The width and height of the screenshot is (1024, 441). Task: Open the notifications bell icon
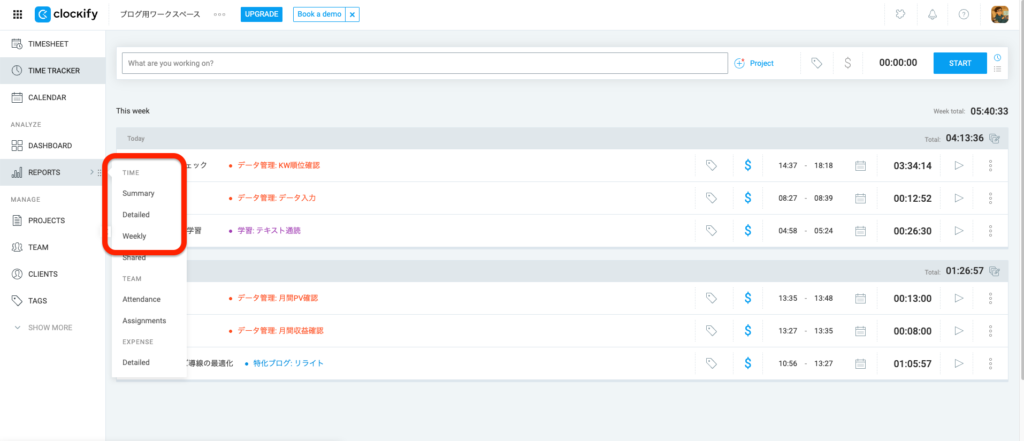tap(932, 14)
